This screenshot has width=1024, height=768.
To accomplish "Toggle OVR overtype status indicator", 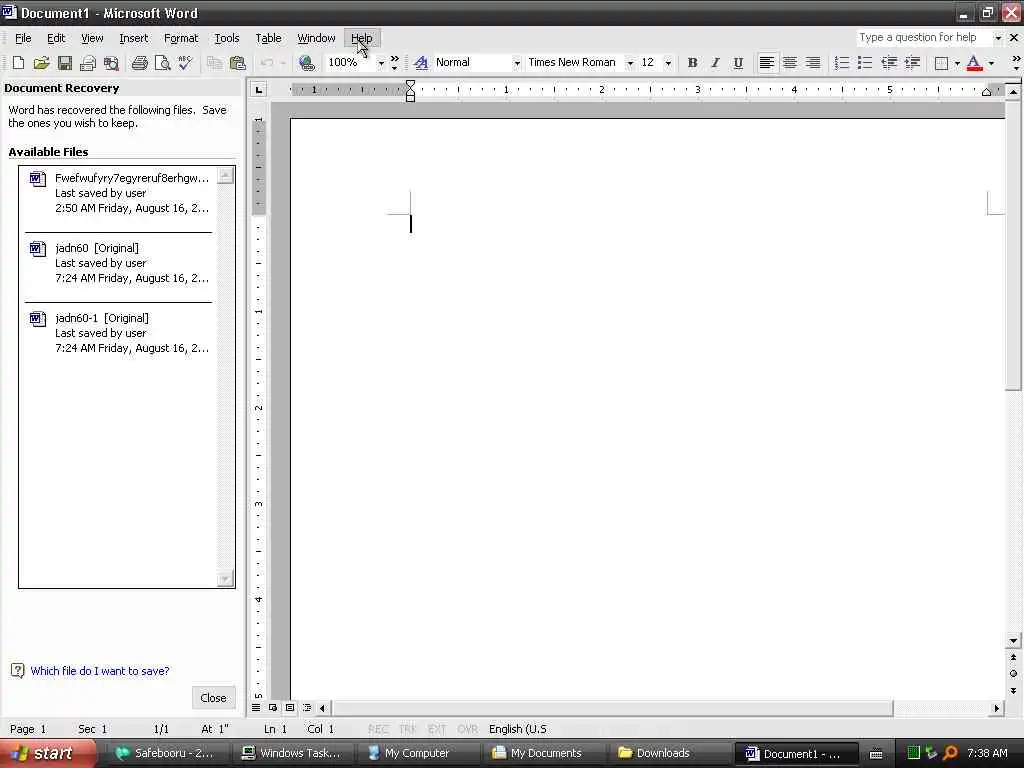I will [x=468, y=729].
